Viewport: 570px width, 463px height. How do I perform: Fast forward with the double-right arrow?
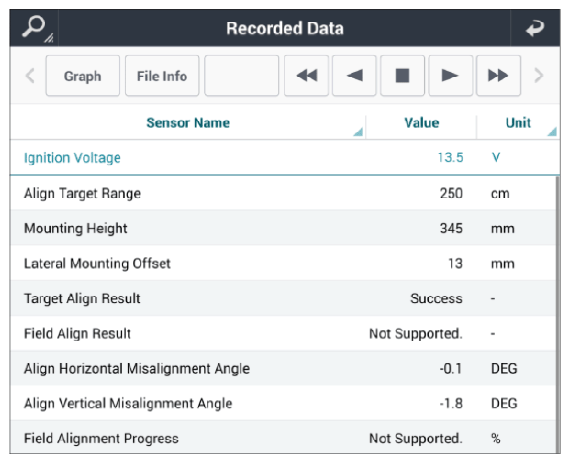498,76
